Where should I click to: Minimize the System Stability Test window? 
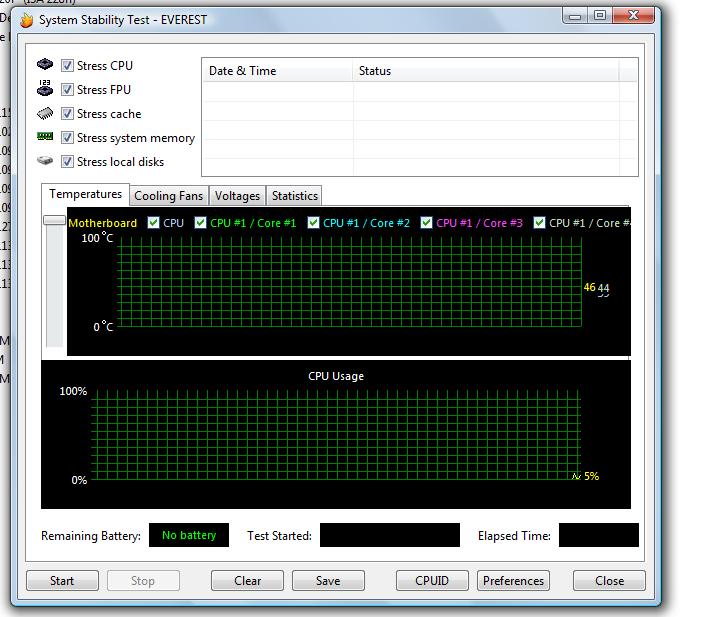[575, 16]
